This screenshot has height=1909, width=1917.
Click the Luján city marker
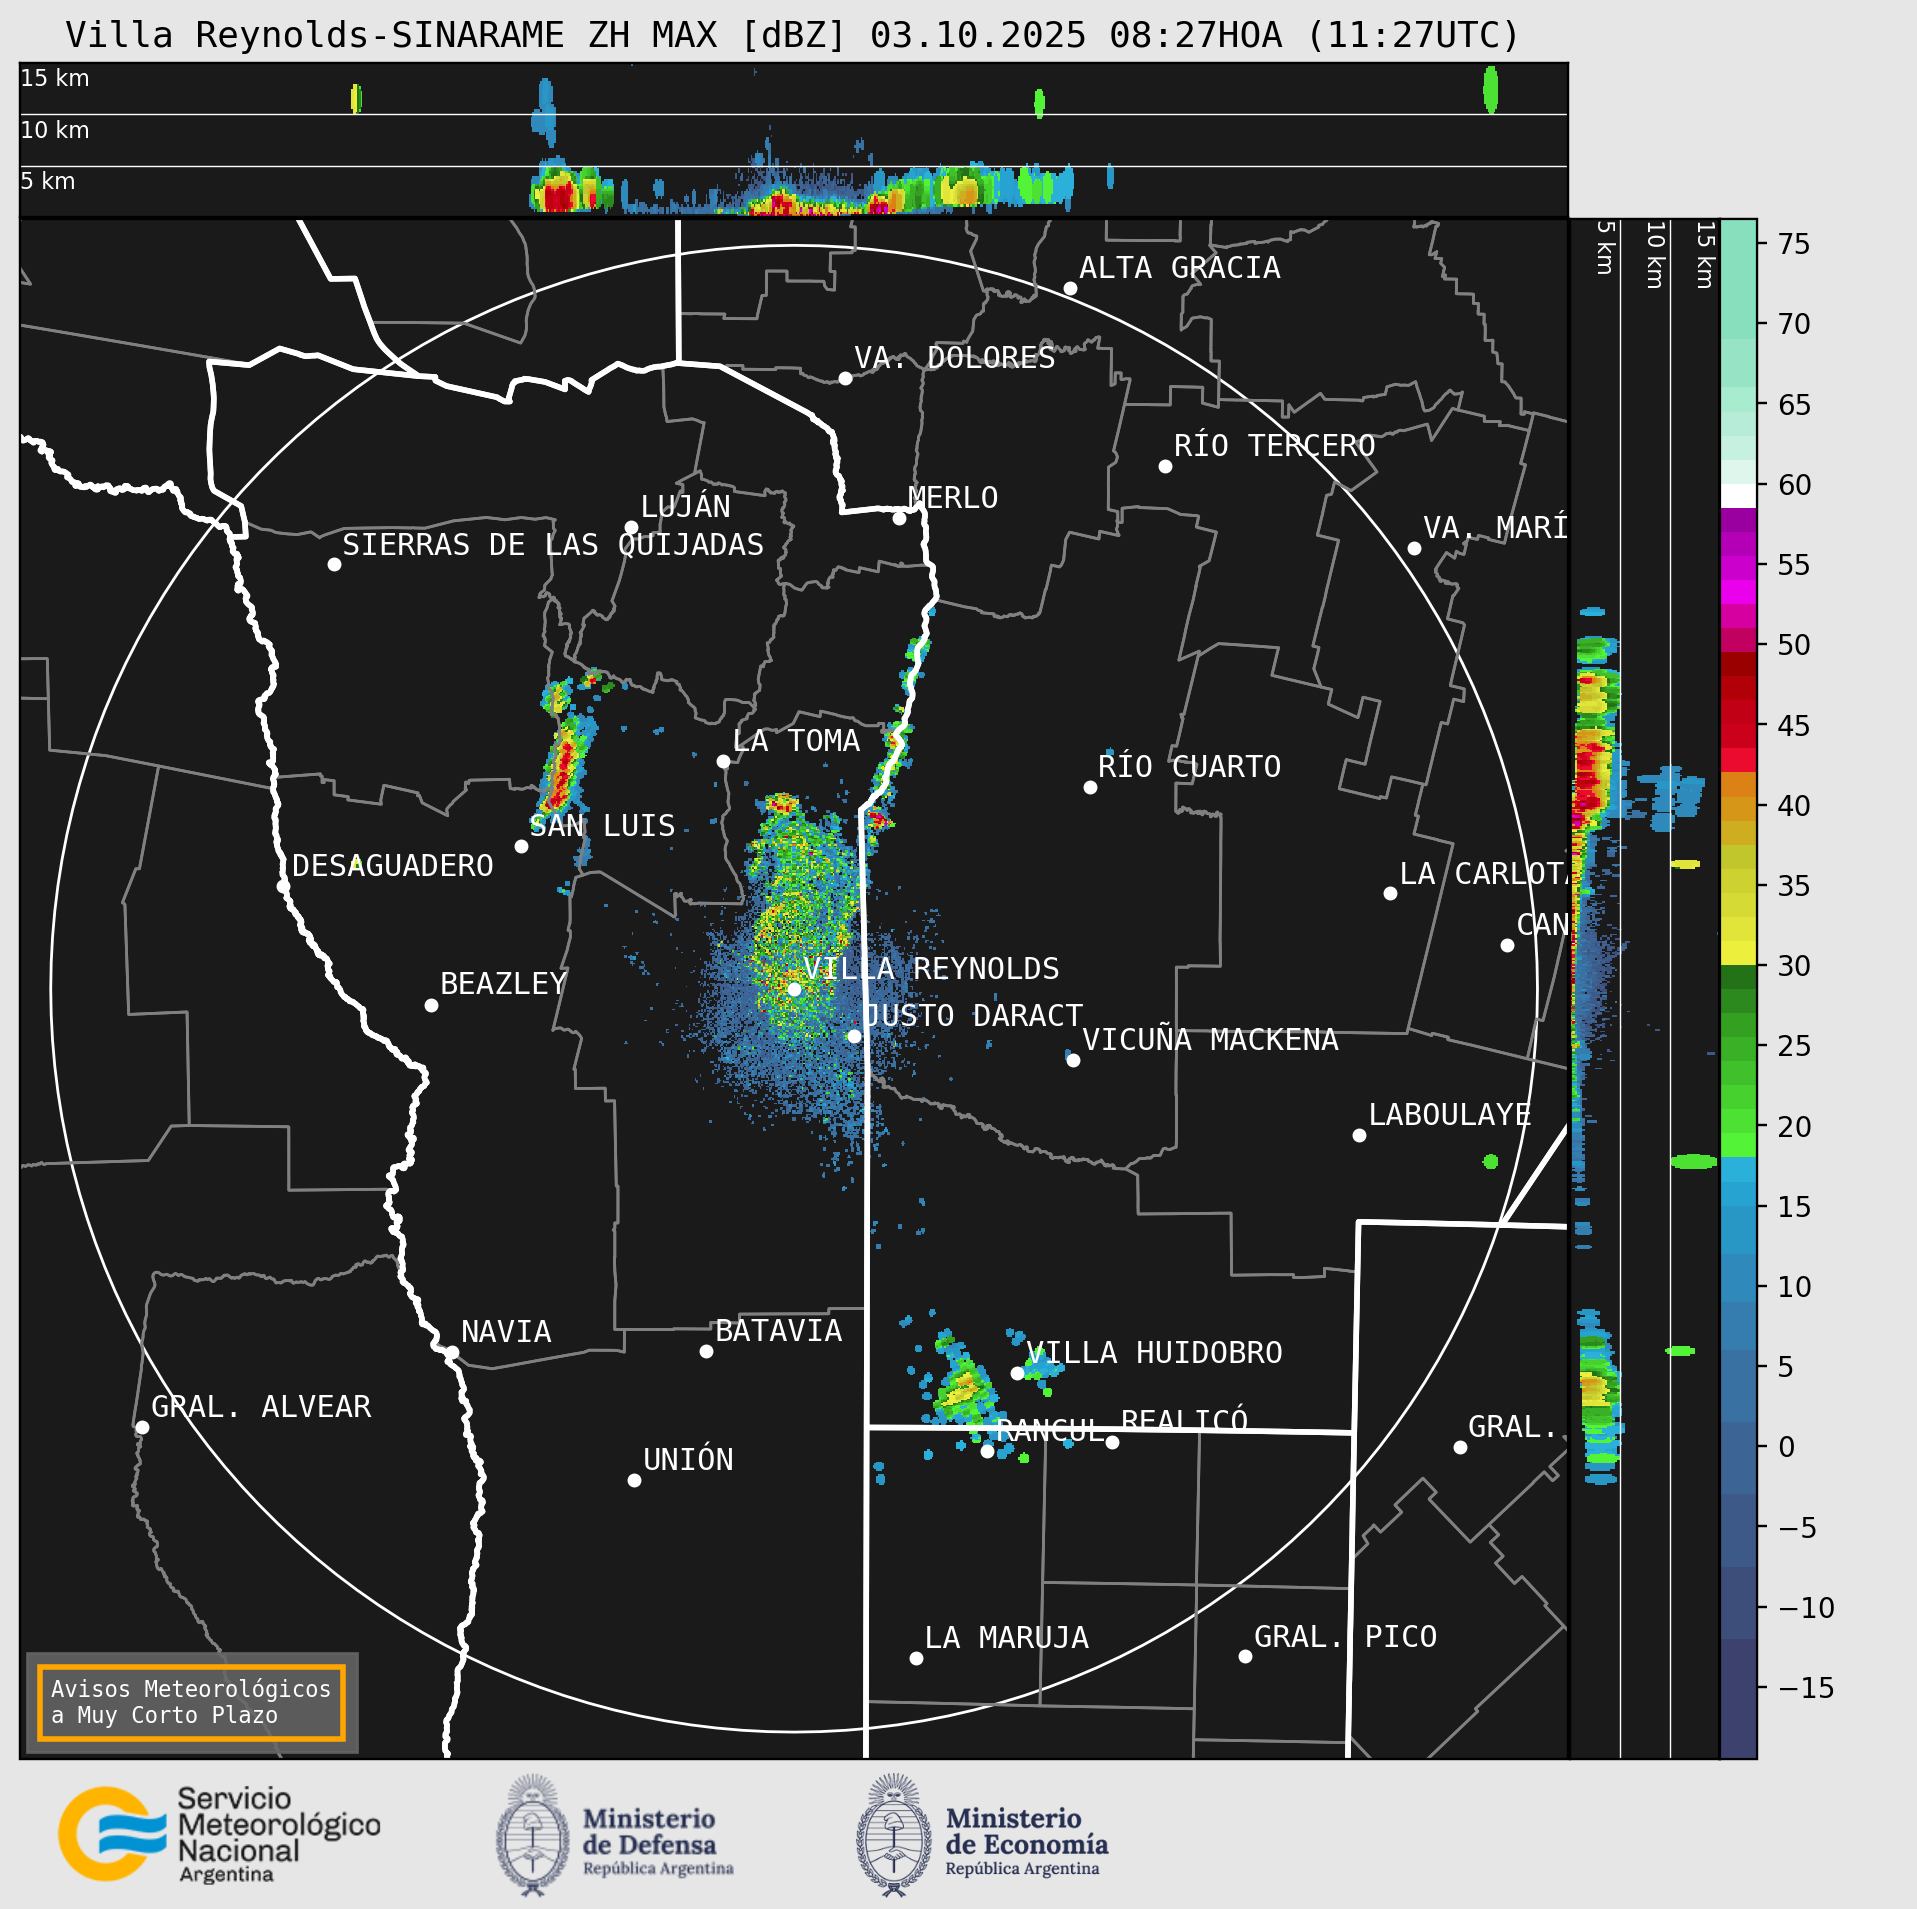631,527
